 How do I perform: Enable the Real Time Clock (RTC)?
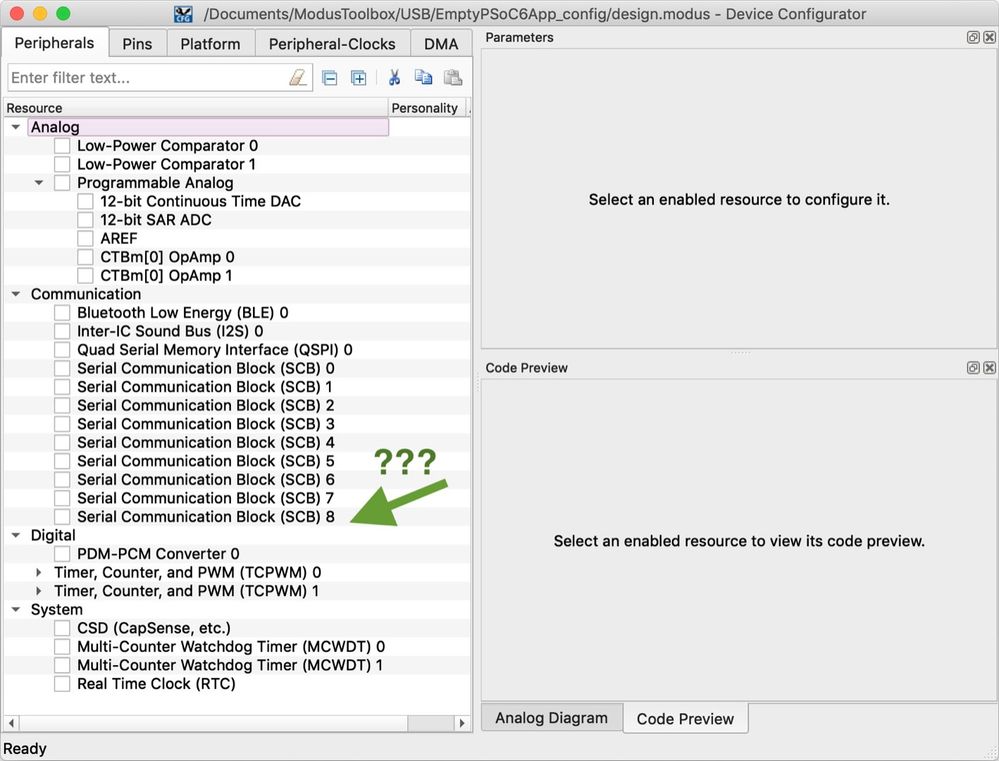(x=62, y=683)
